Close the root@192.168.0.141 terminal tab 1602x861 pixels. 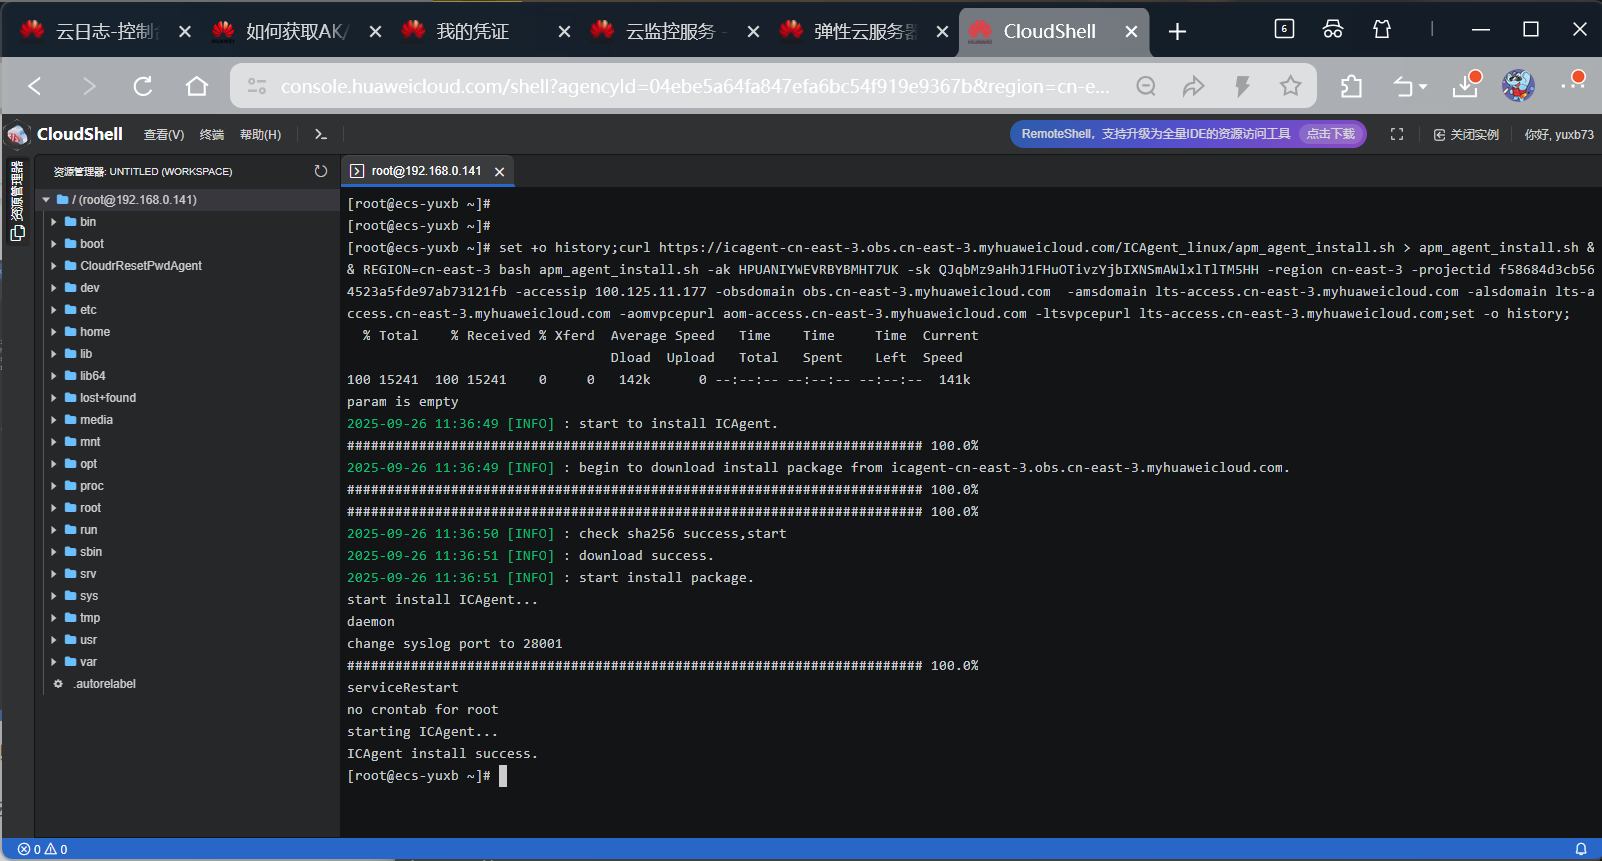click(499, 172)
